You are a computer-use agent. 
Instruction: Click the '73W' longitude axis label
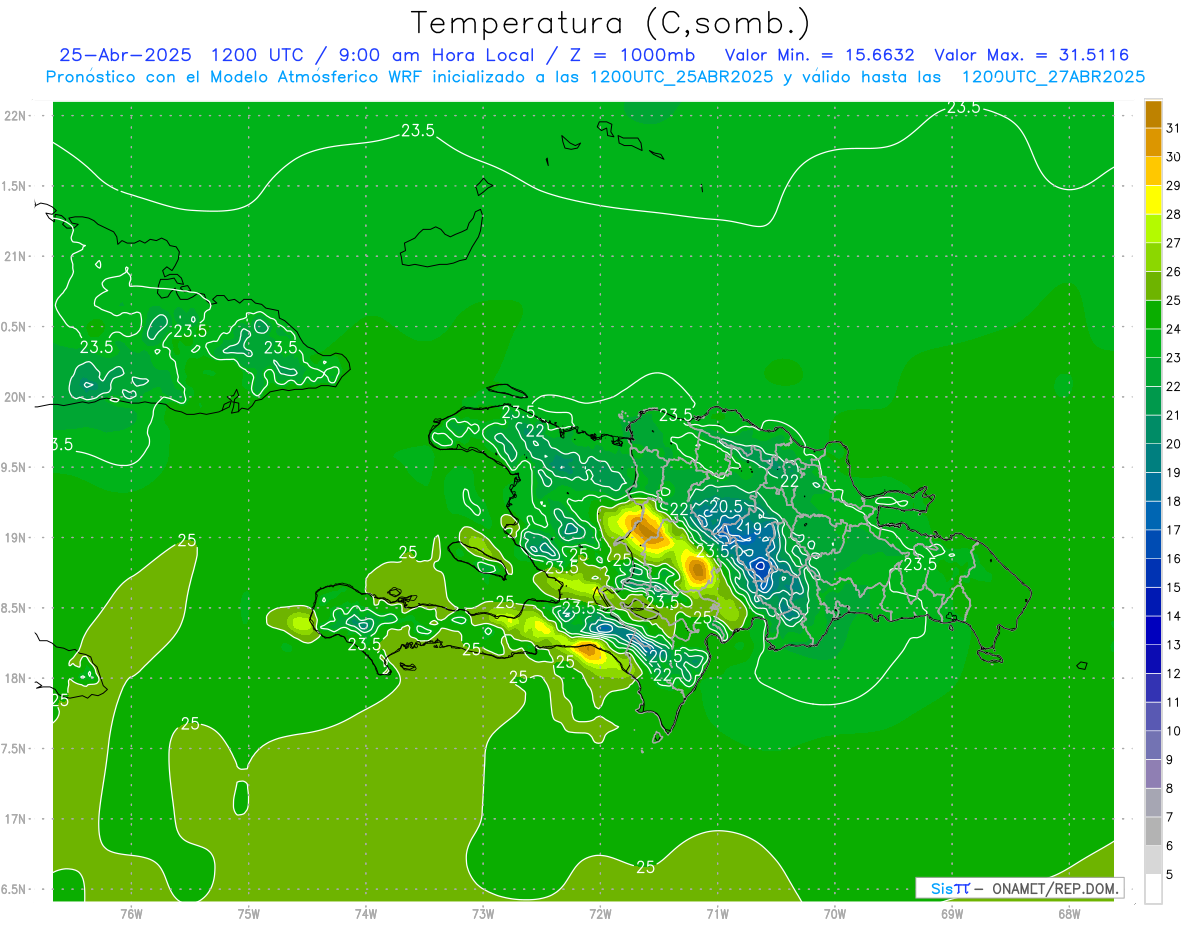[483, 913]
